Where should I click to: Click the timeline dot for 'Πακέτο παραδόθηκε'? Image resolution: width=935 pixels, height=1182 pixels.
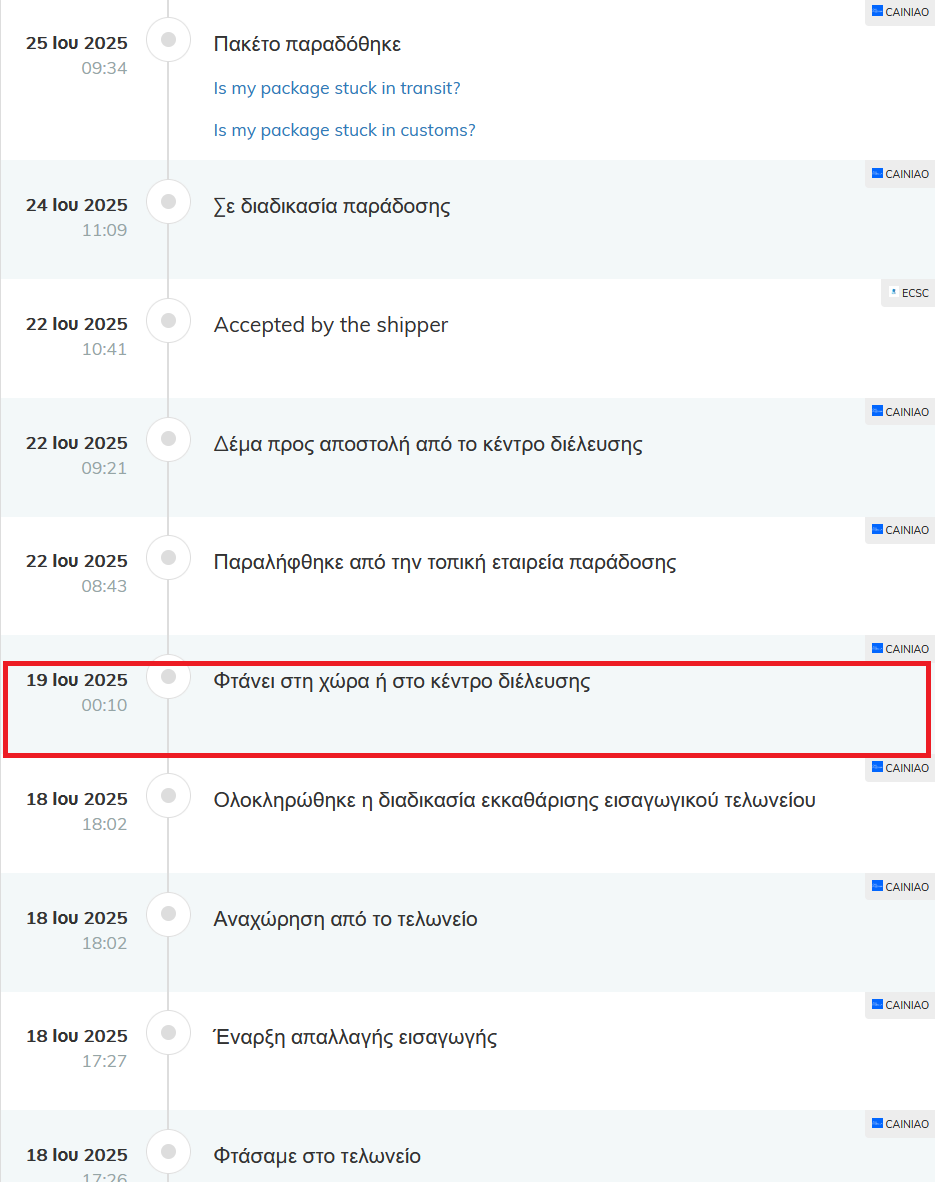(168, 39)
